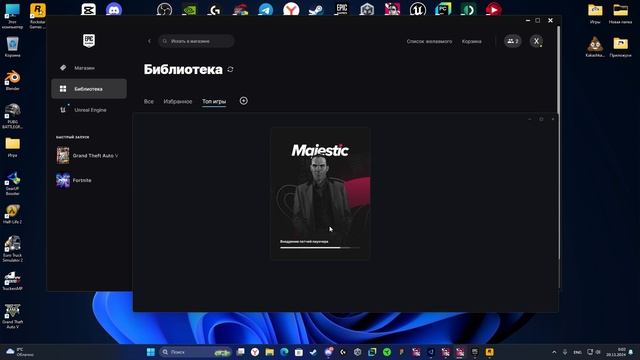Open File Explorer from taskbar
Screen dimensions: 640x360
coord(270,352)
